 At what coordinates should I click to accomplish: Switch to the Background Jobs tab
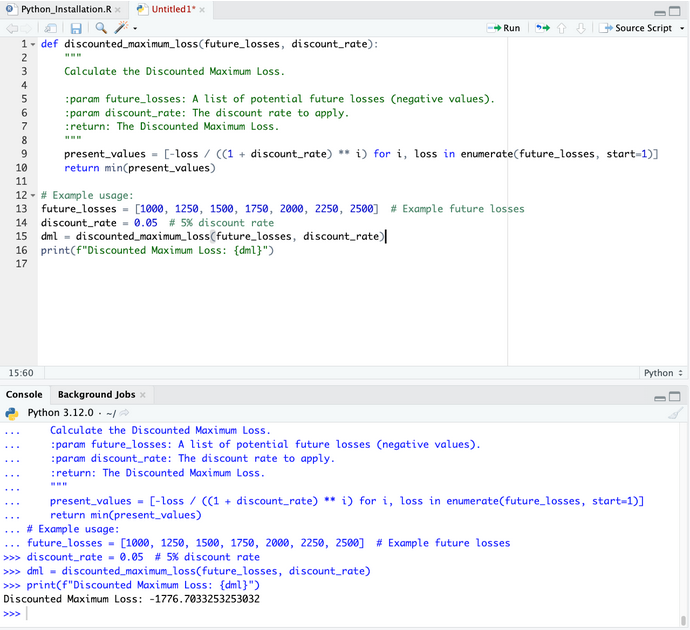click(x=96, y=395)
